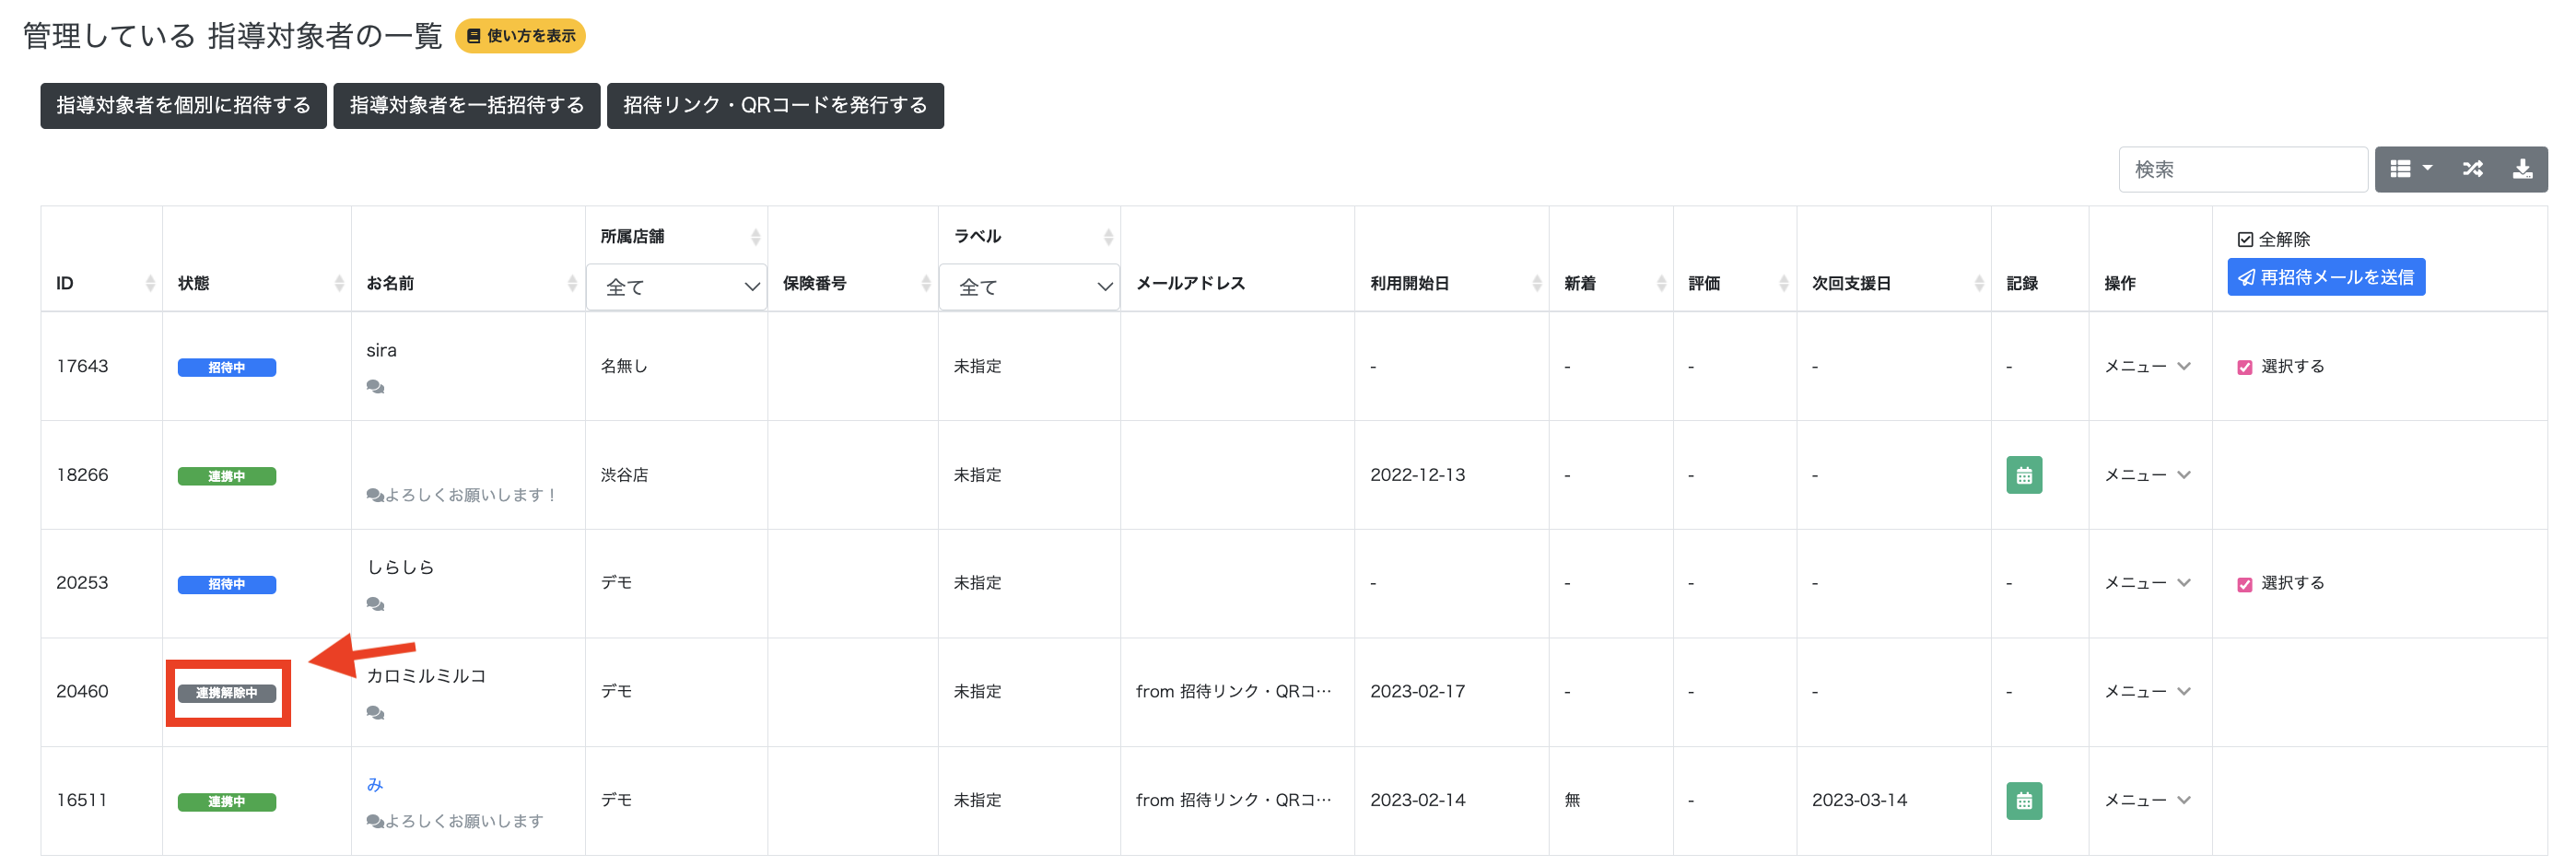Click the shuffle icon in the table toolbar
The image size is (2576, 866).
pyautogui.click(x=2472, y=169)
